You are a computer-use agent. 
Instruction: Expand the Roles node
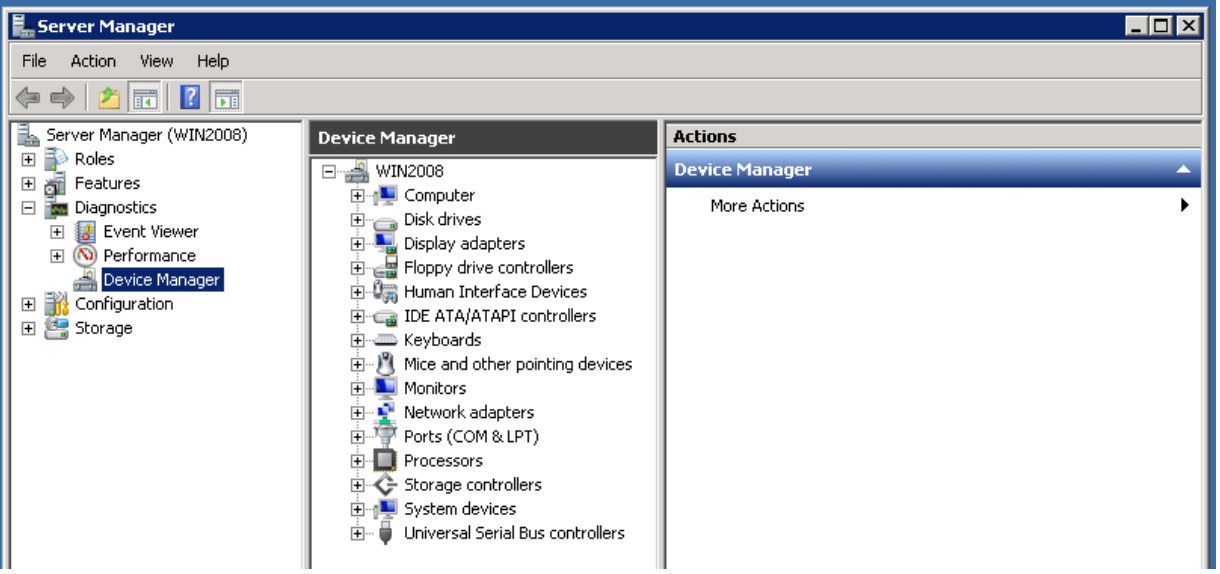pyautogui.click(x=28, y=159)
